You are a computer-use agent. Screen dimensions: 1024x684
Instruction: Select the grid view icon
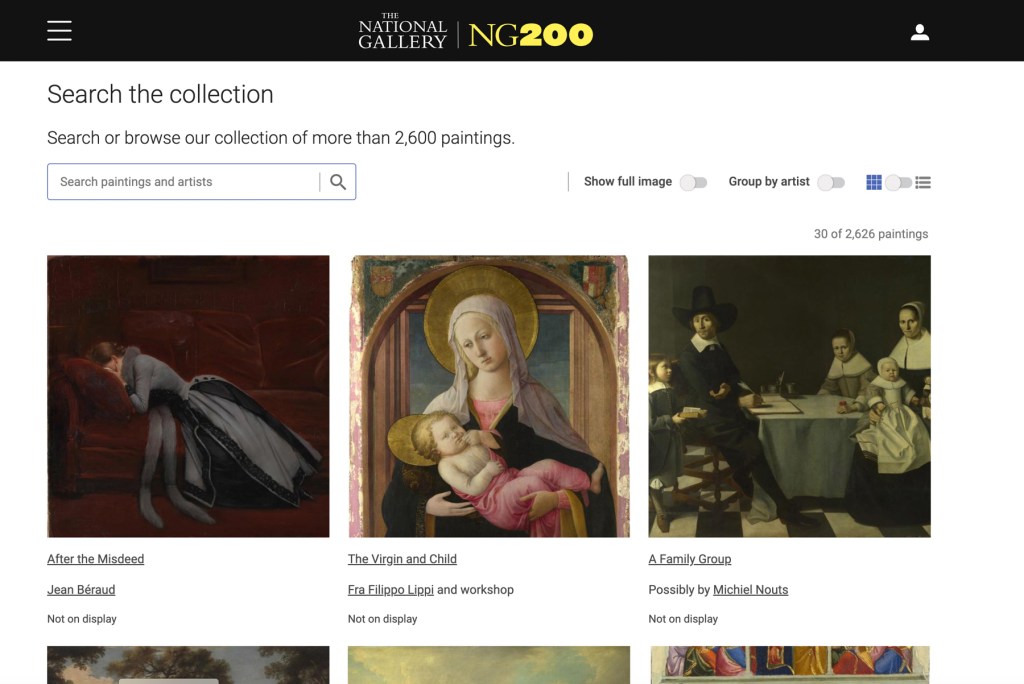tap(874, 182)
